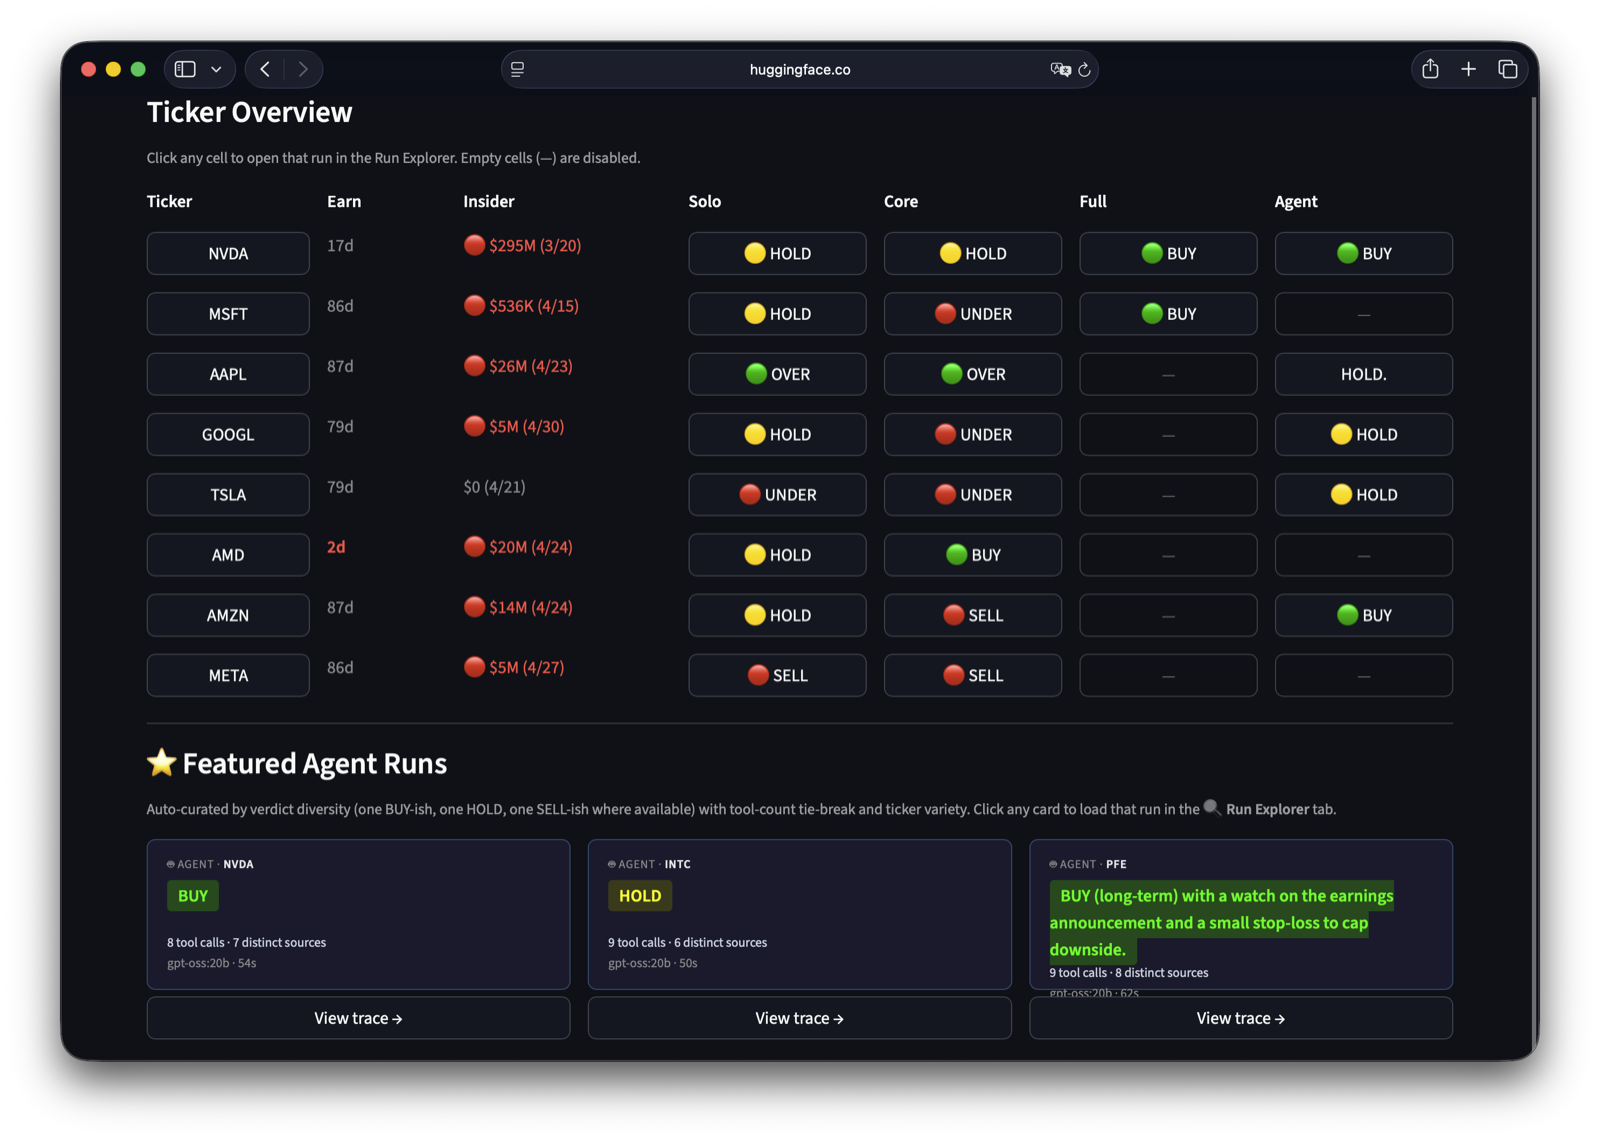The height and width of the screenshot is (1141, 1600).
Task: Click the Run Explorer tab reference
Action: [1267, 809]
